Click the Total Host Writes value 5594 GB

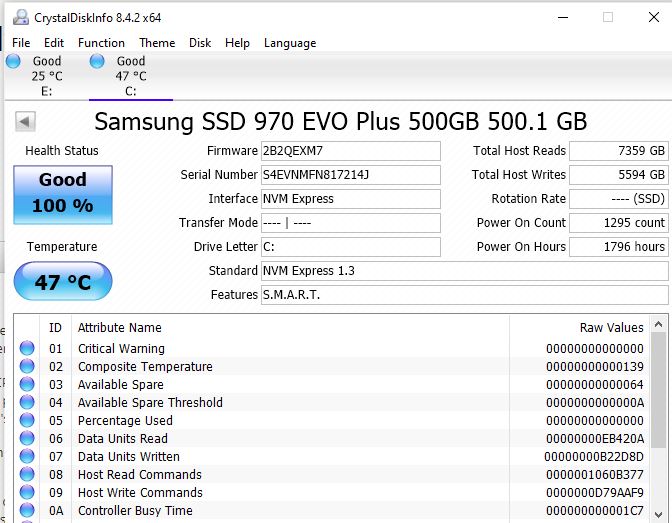pos(618,175)
